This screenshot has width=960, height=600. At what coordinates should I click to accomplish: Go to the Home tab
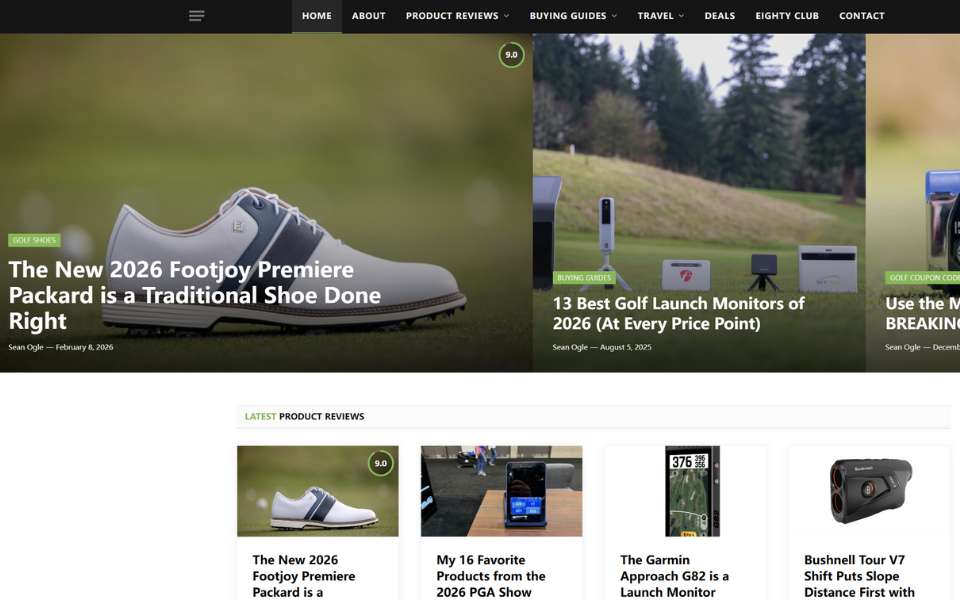point(316,16)
